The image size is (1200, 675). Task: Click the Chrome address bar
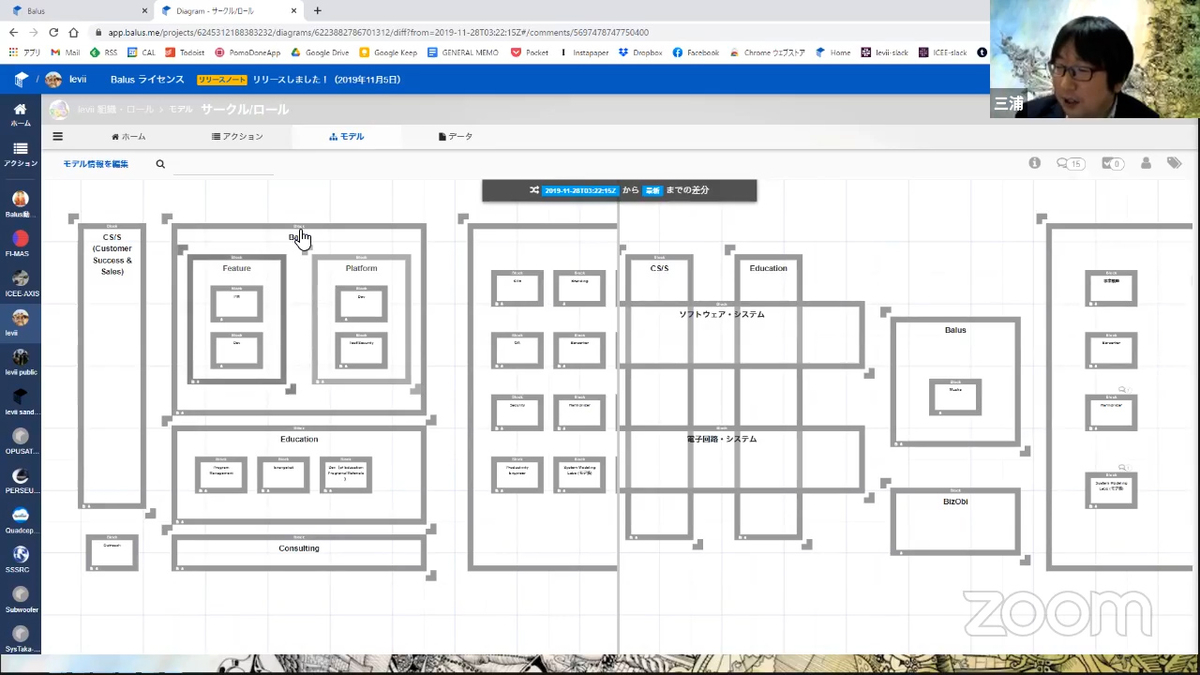point(540,32)
